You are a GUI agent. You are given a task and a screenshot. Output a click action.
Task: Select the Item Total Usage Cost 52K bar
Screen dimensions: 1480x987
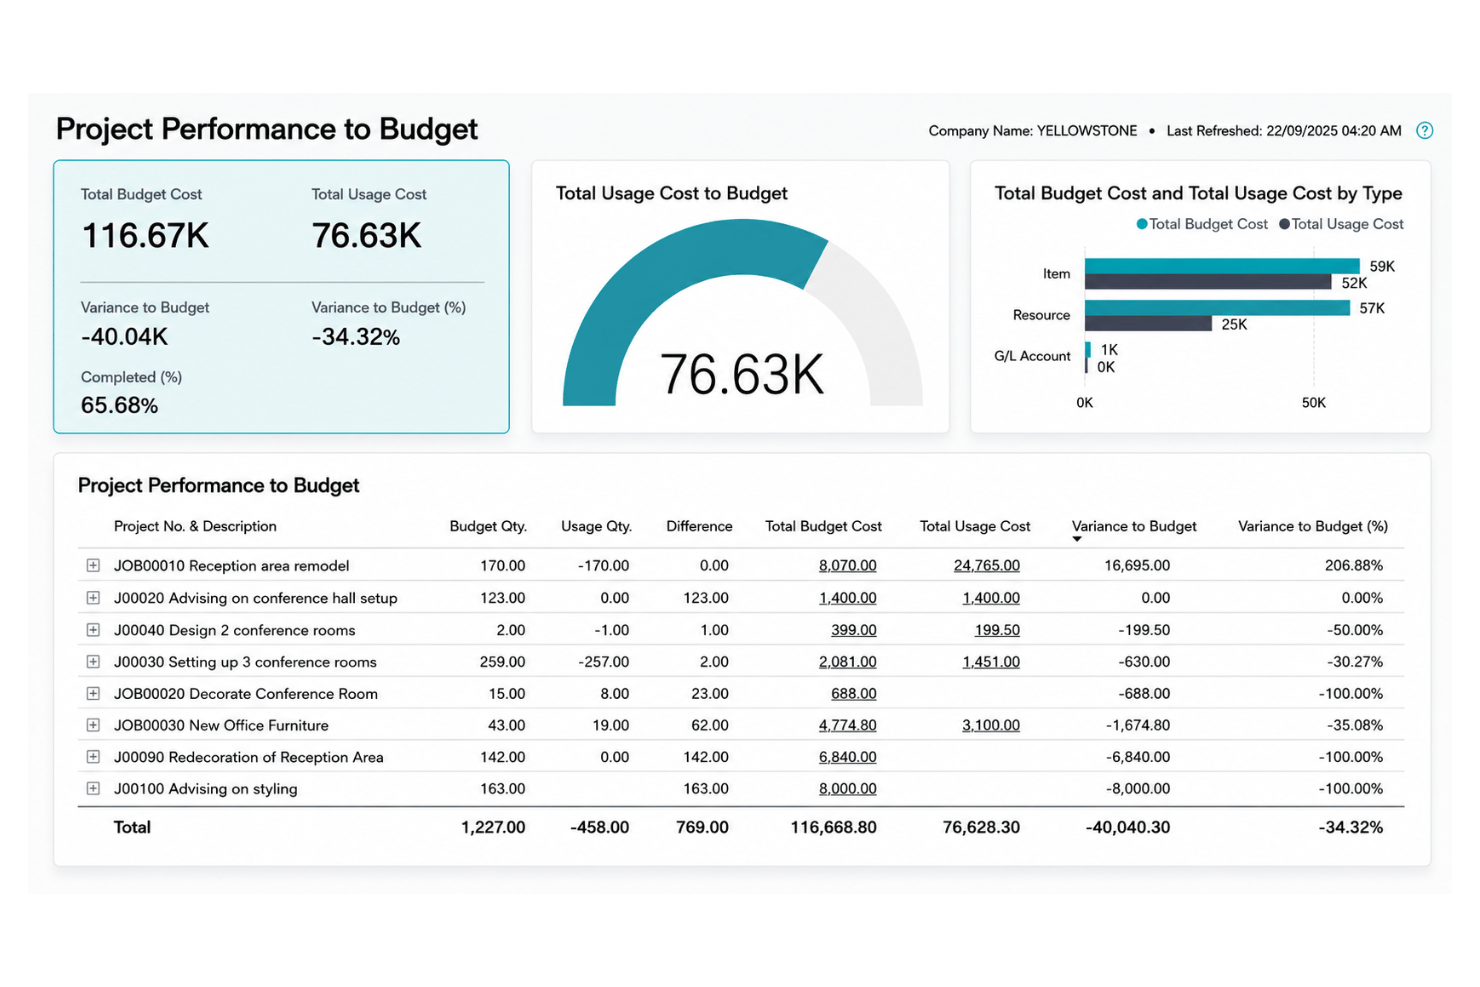1208,283
